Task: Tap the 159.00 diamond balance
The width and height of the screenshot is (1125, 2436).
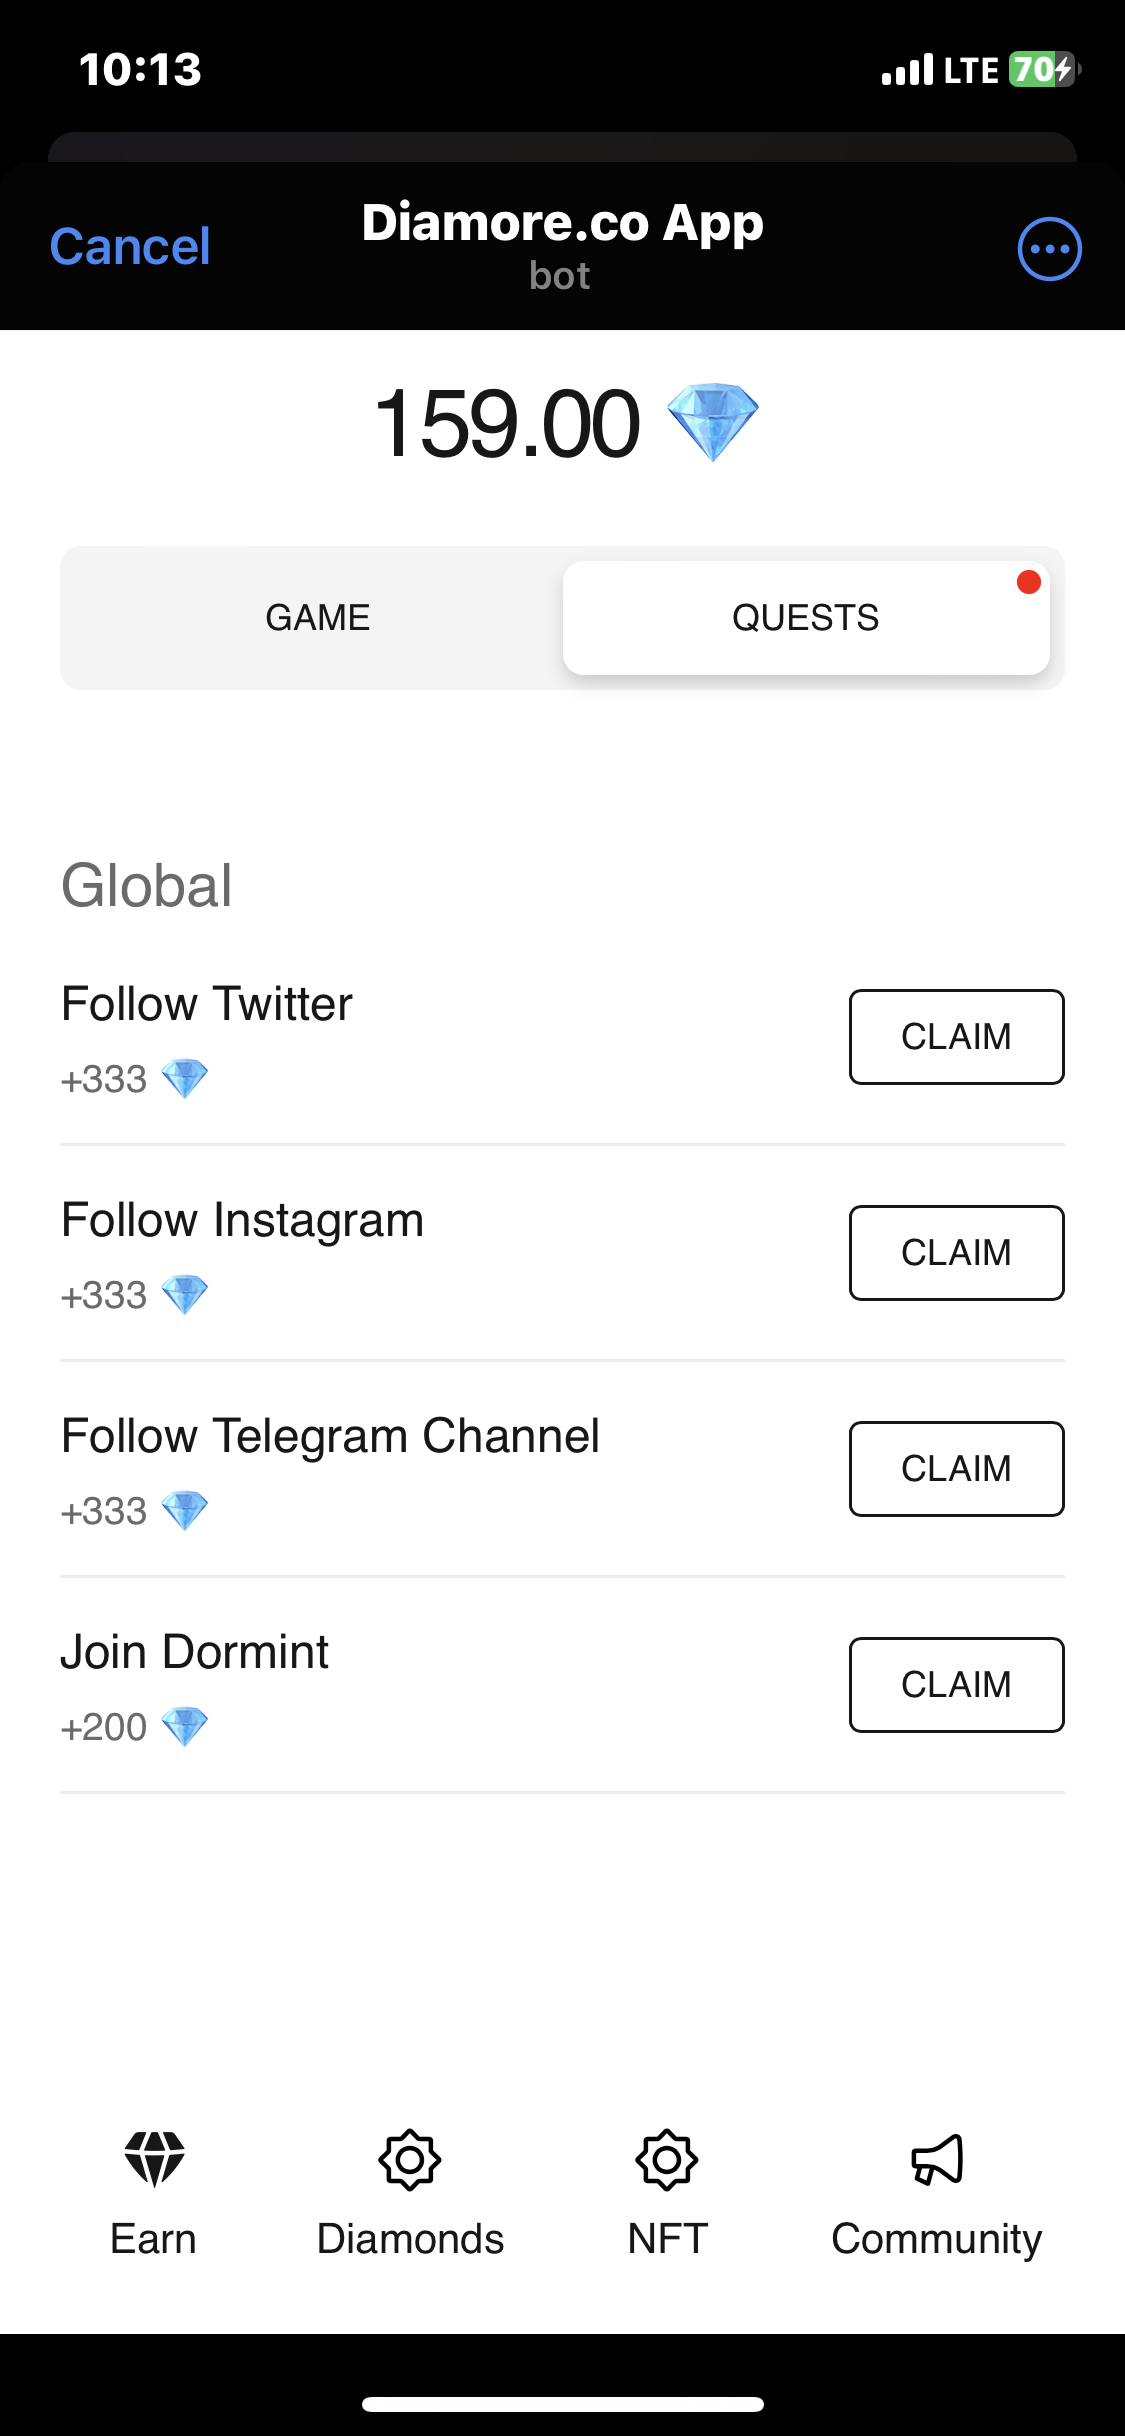Action: point(507,424)
